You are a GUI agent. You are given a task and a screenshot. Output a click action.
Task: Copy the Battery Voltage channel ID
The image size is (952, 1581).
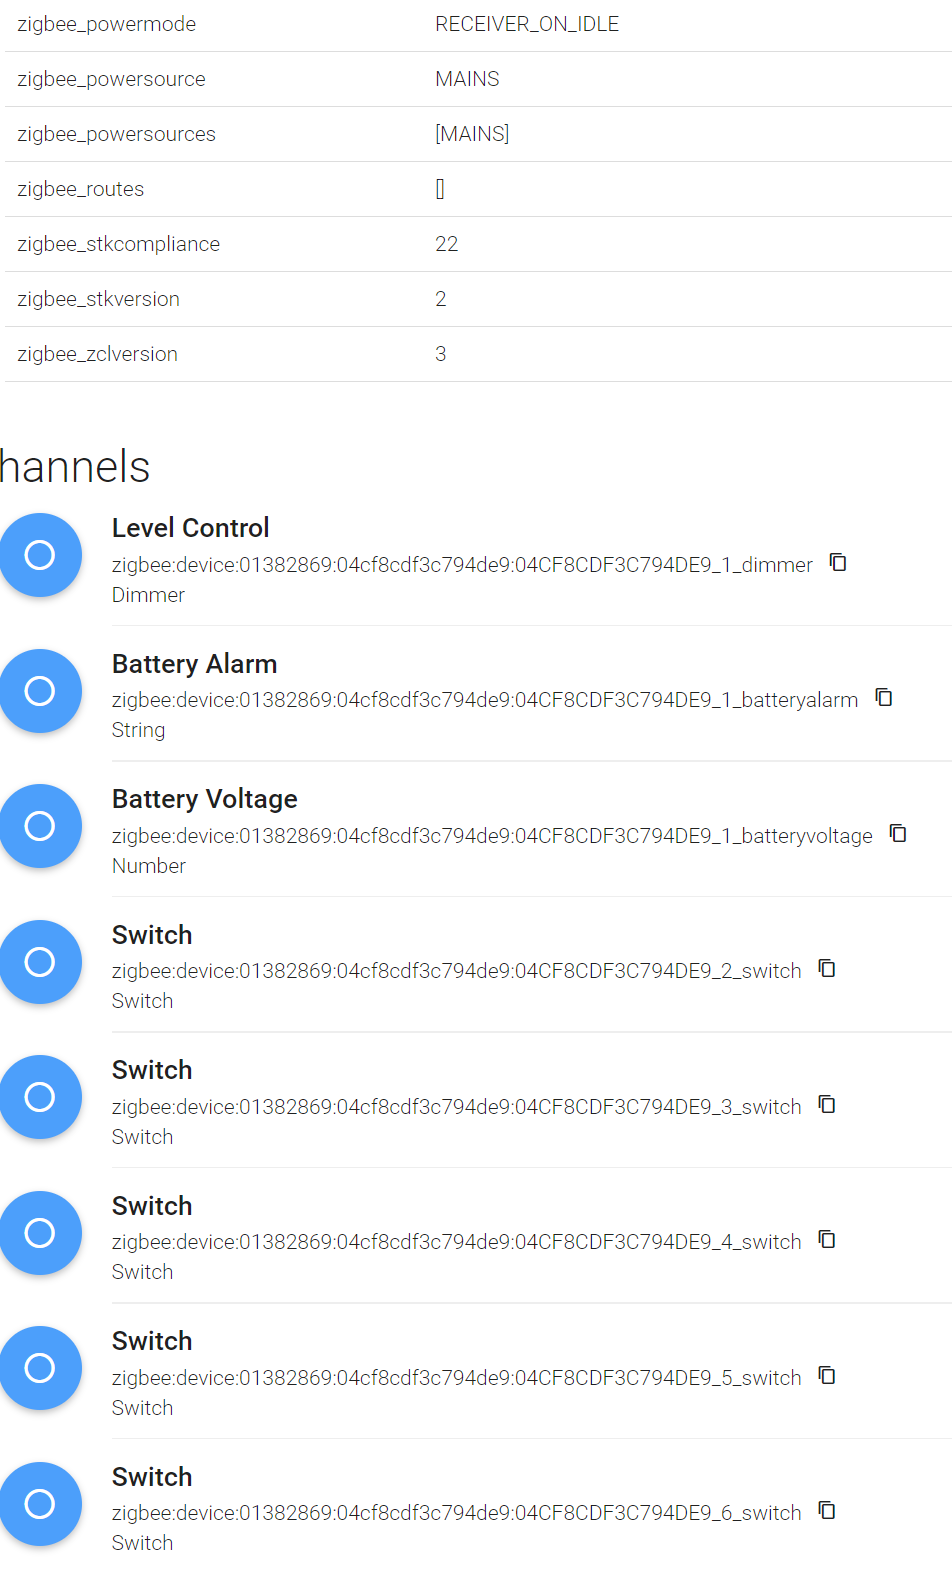(x=898, y=834)
